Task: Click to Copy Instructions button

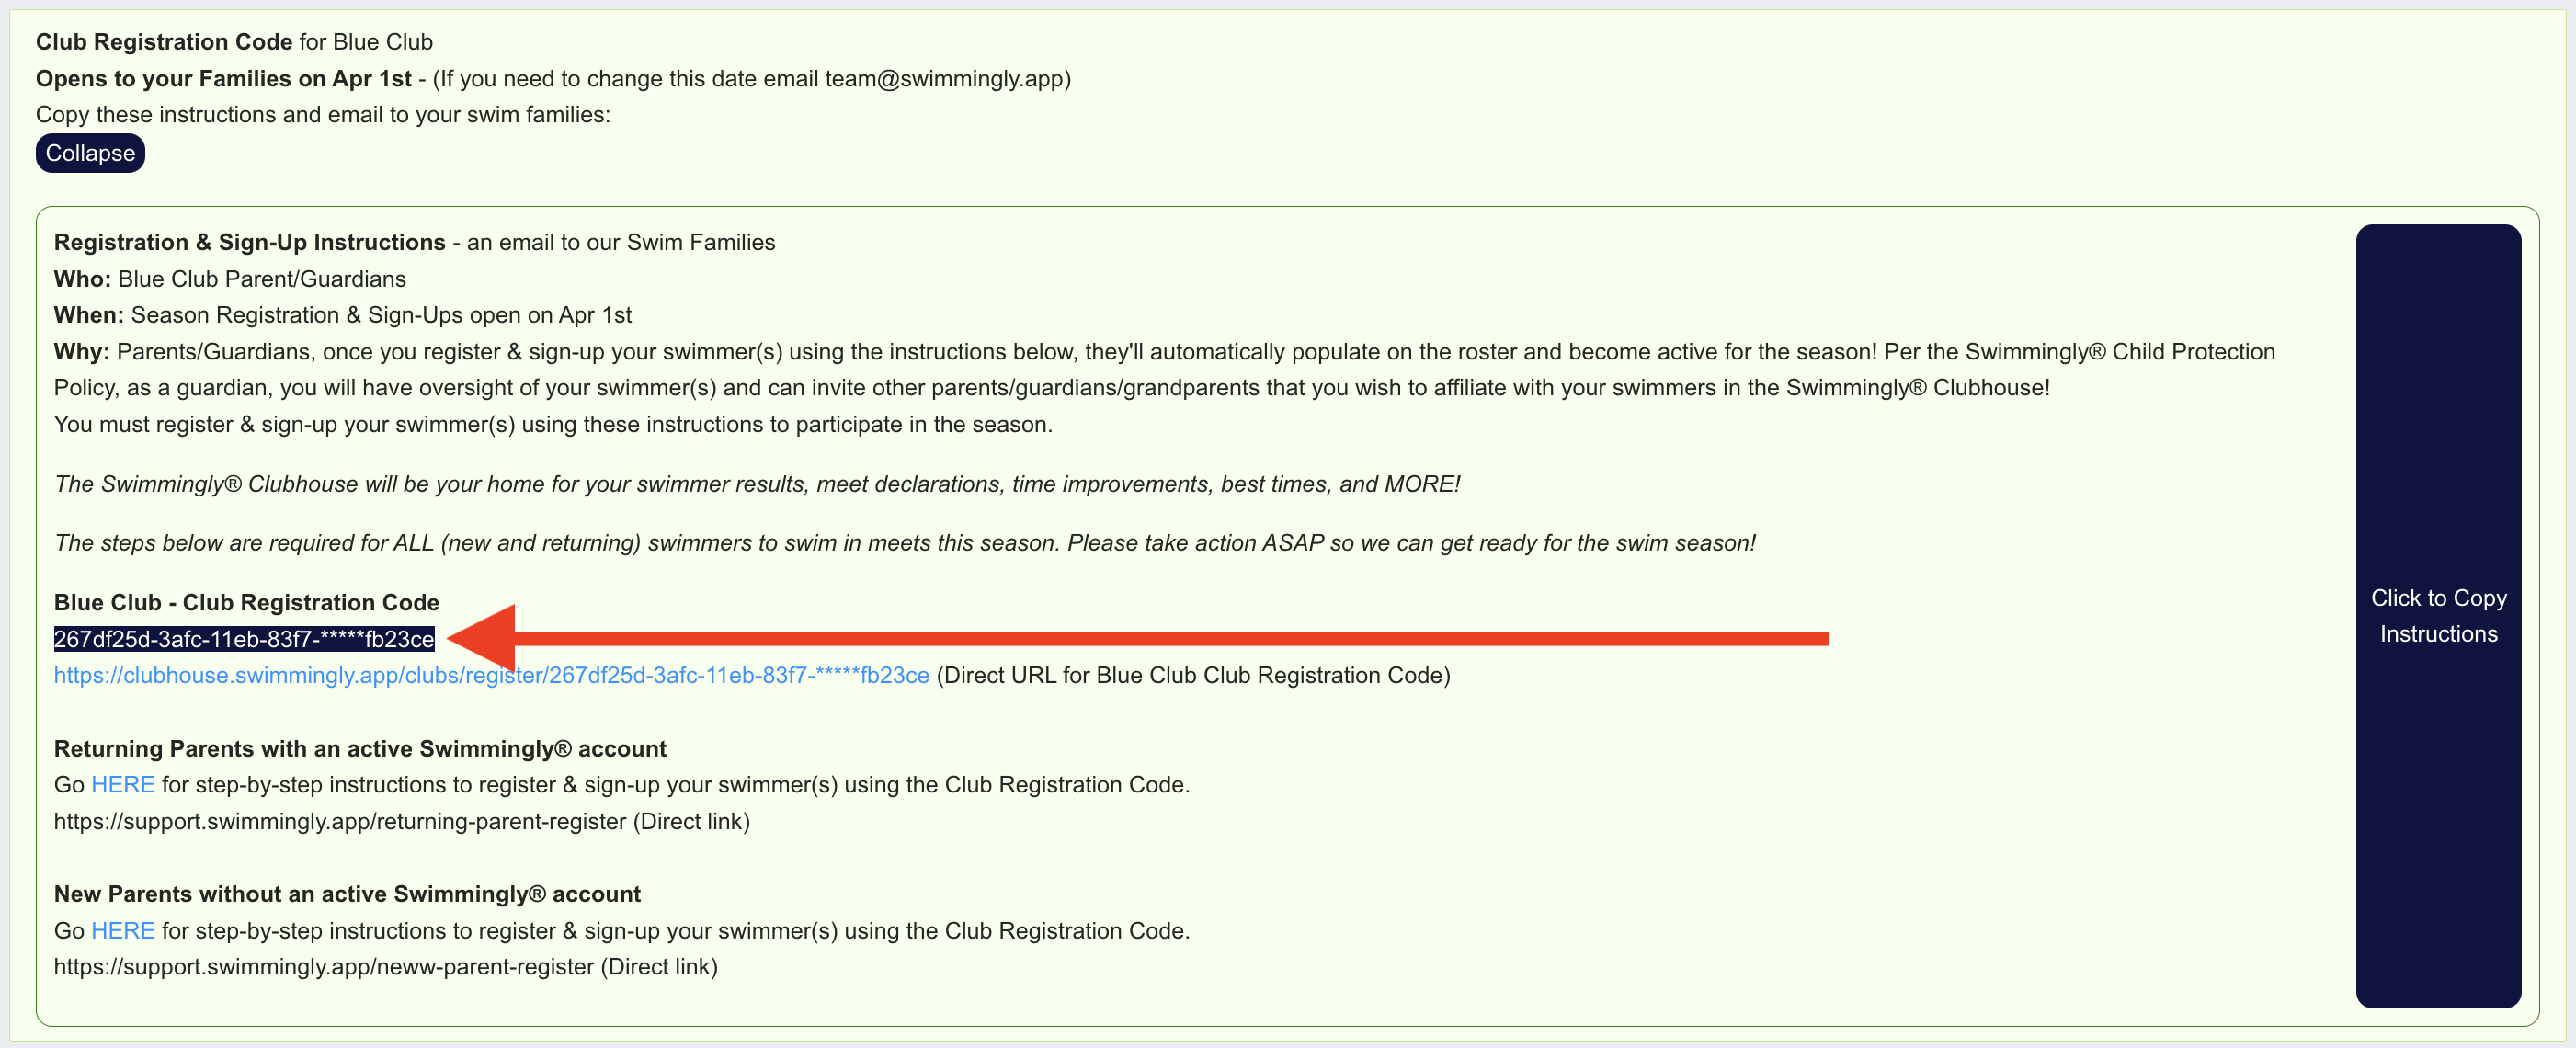Action: click(x=2437, y=615)
